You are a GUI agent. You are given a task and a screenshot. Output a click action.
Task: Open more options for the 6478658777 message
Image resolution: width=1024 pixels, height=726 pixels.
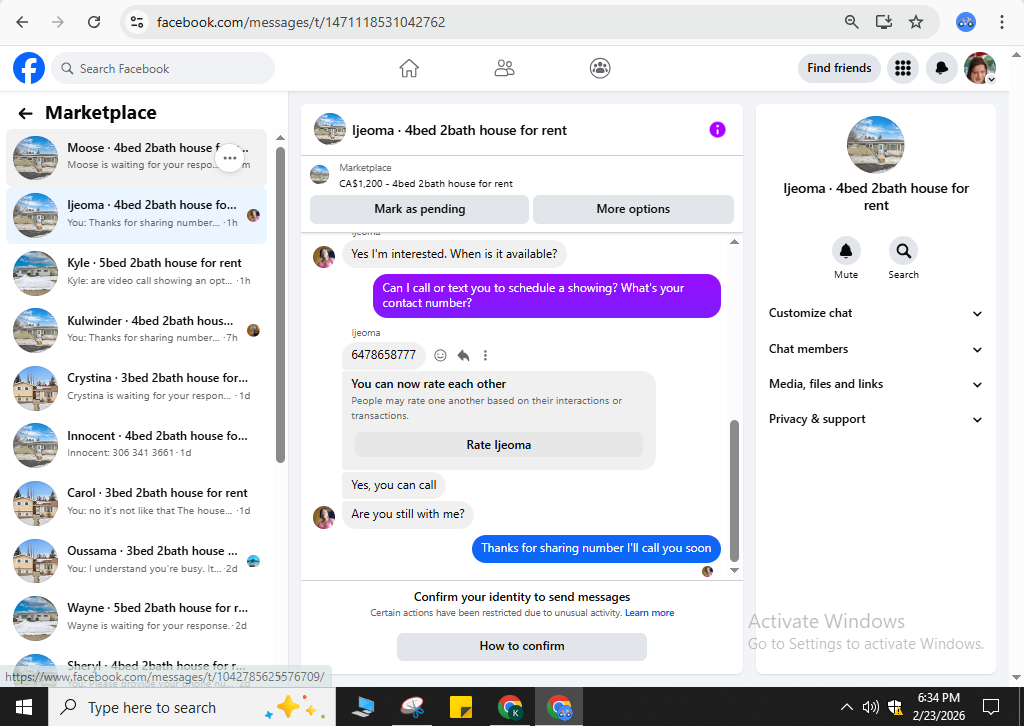485,355
